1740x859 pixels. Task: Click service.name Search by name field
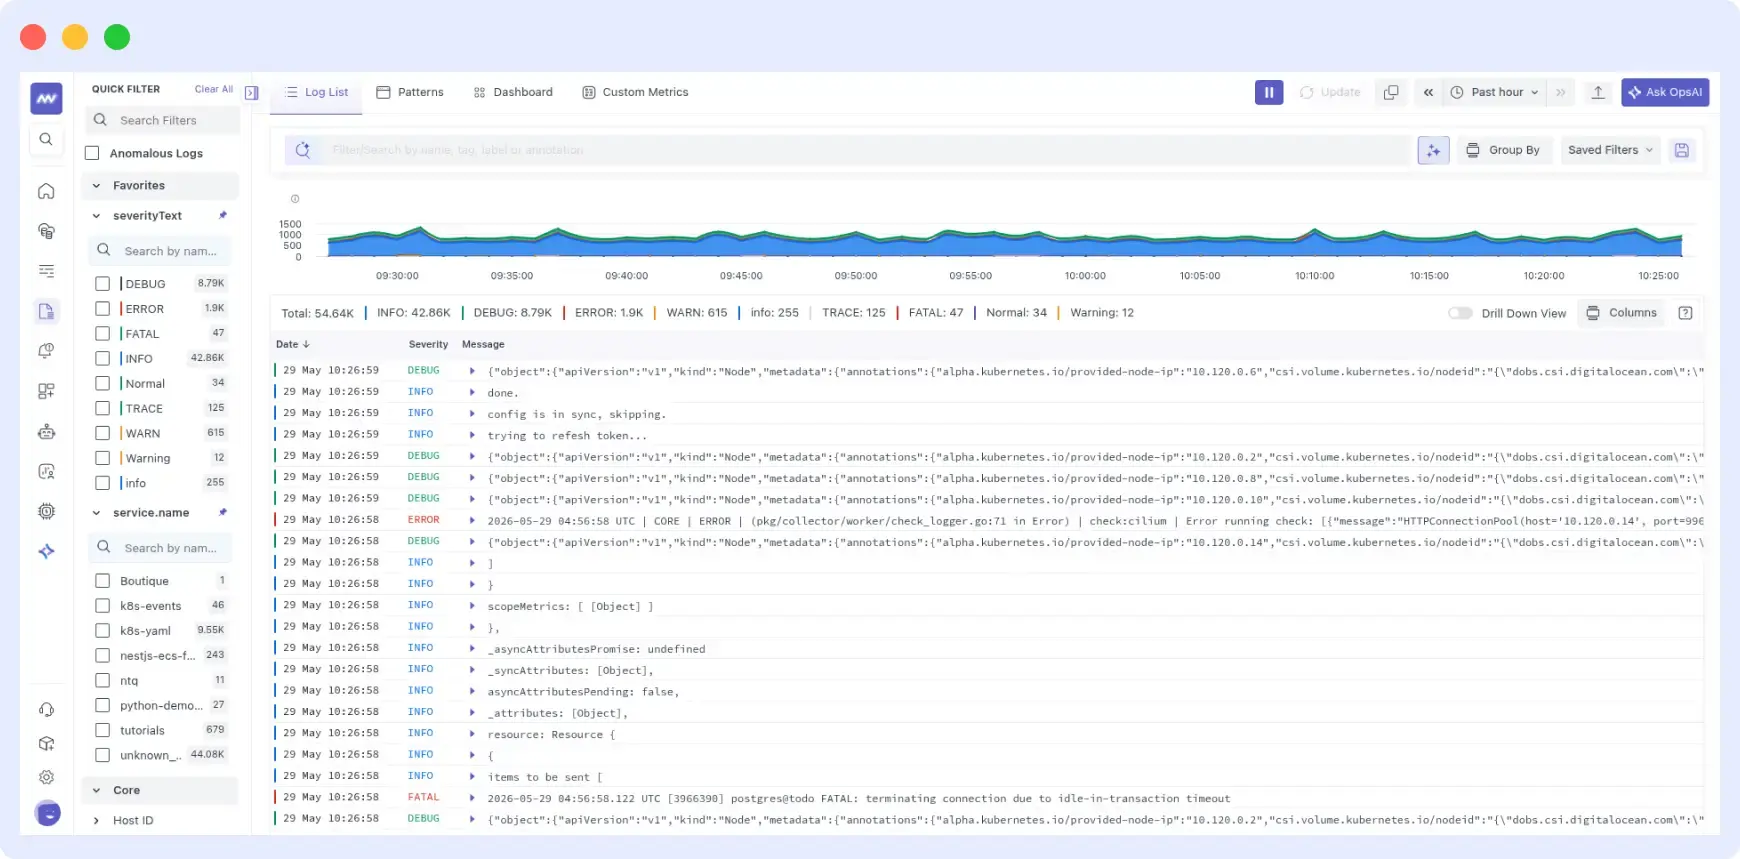160,548
